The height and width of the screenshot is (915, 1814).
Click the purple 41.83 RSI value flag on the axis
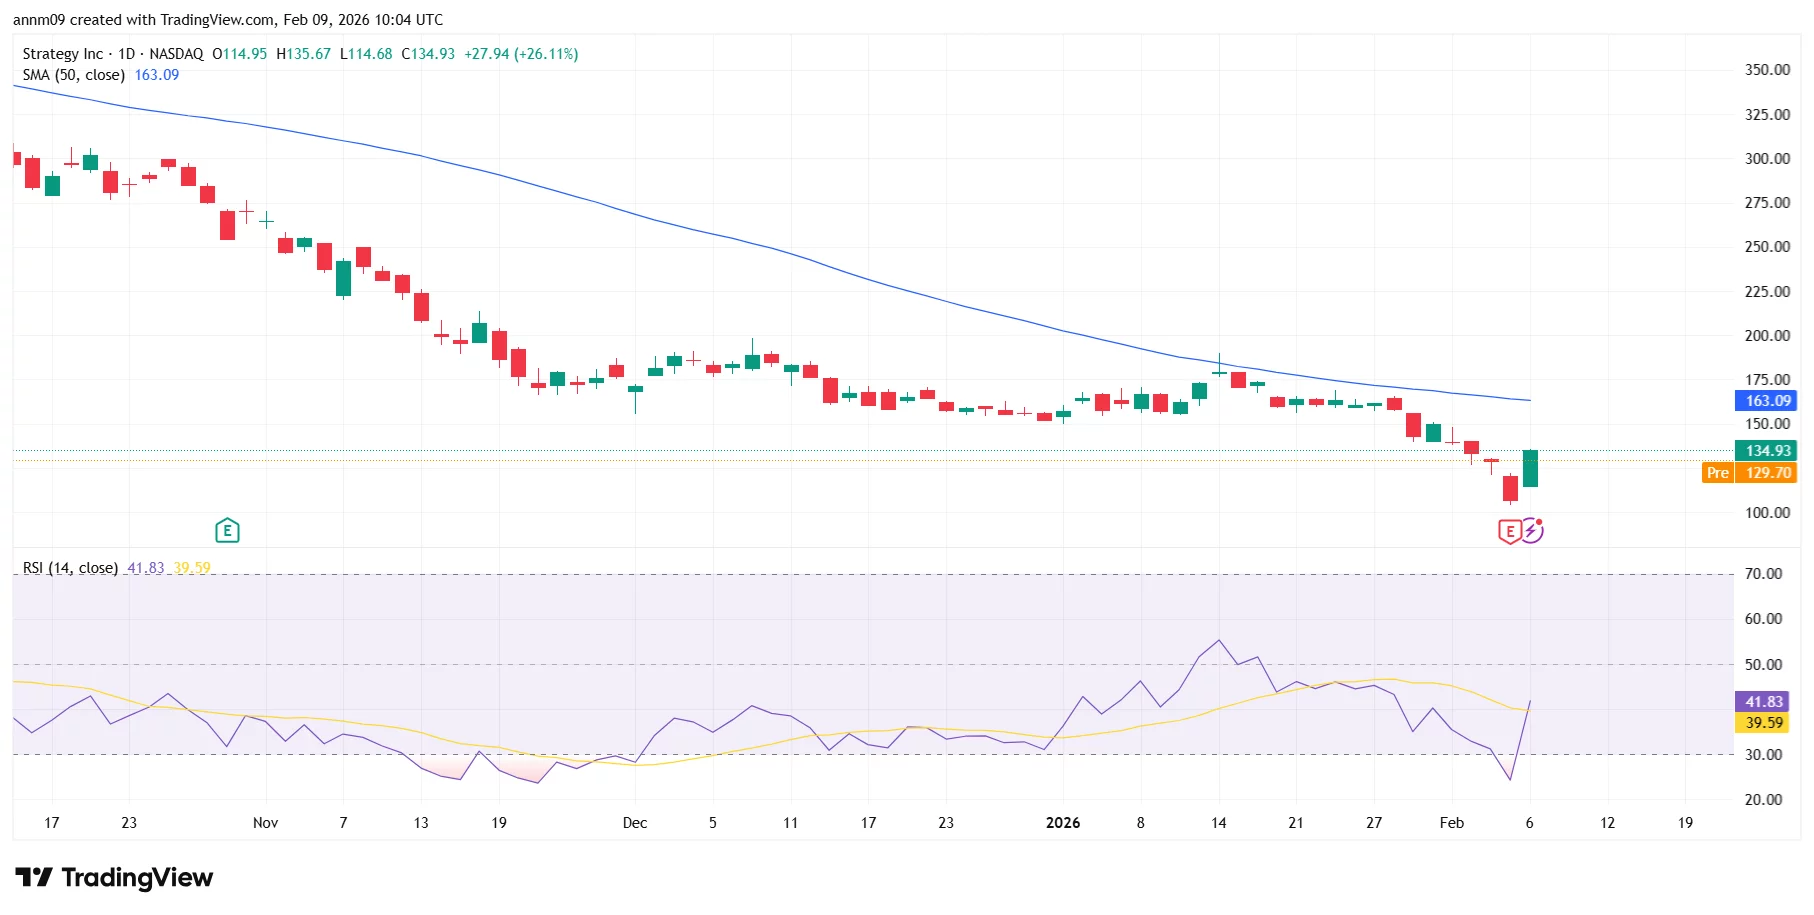click(x=1766, y=700)
